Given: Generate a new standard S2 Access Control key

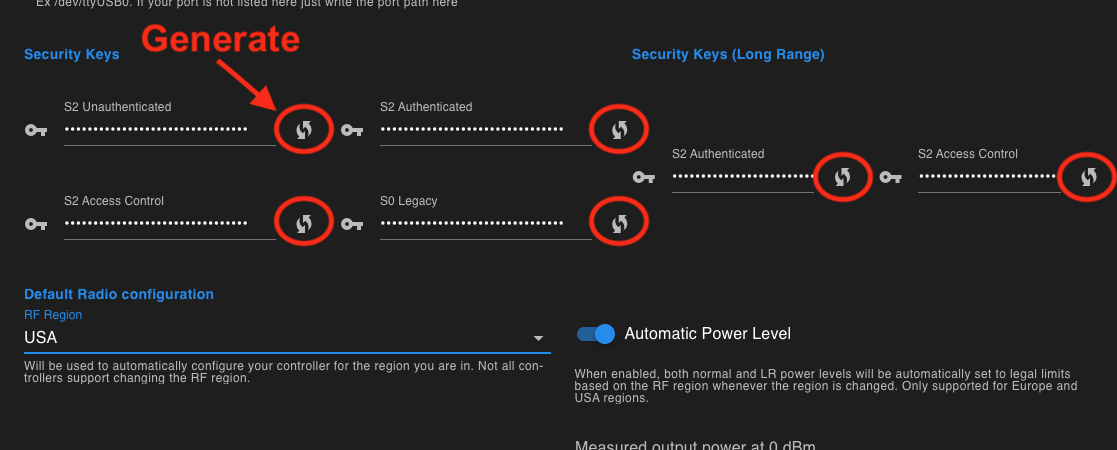Looking at the screenshot, I should 304,224.
